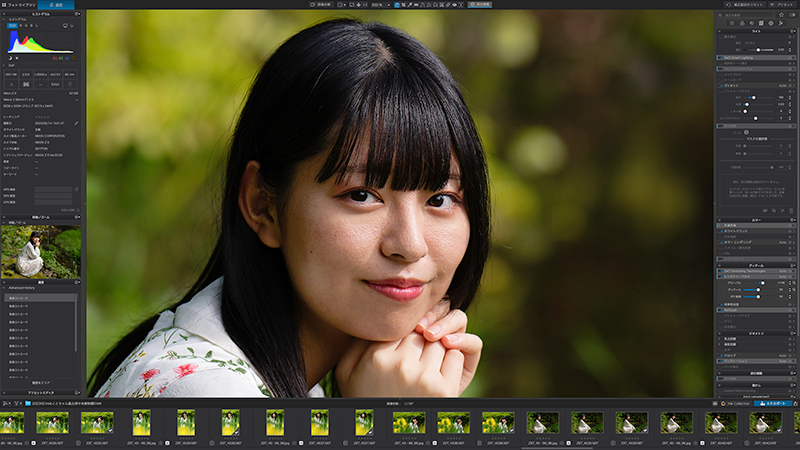Click the filmstrip filter funnel icon
The image size is (800, 450).
click(x=16, y=403)
